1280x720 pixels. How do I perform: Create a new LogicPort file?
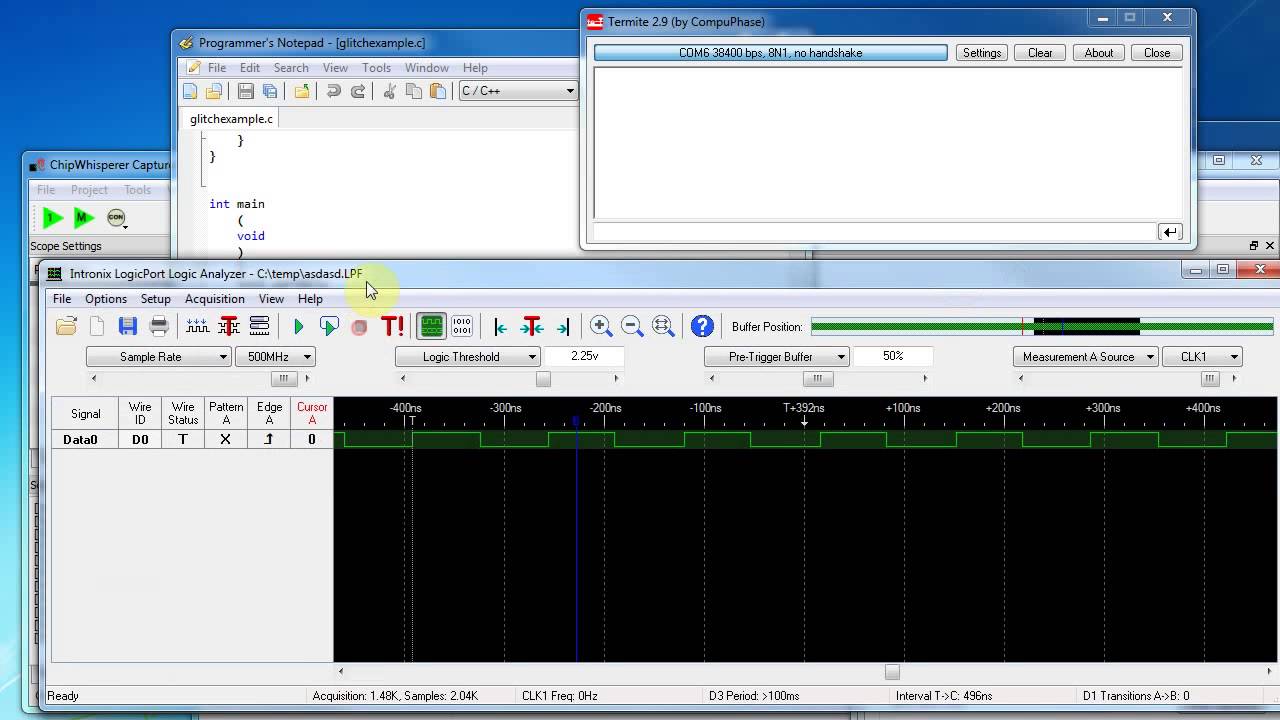click(x=97, y=326)
